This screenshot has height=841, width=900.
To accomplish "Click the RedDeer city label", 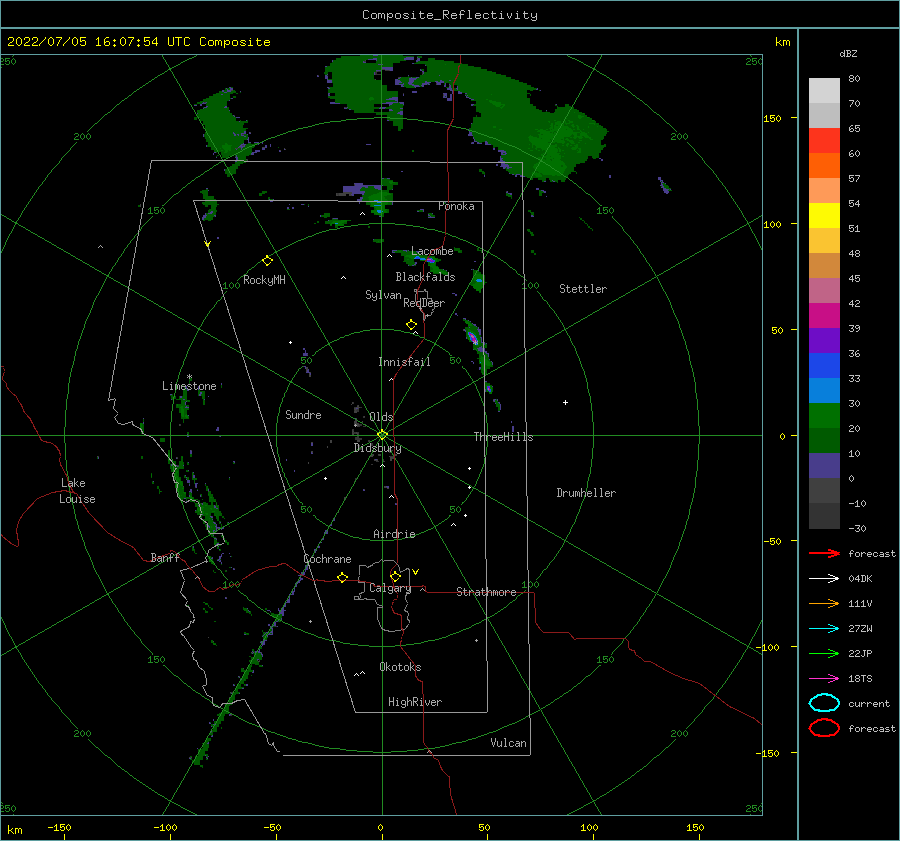I will pyautogui.click(x=424, y=303).
